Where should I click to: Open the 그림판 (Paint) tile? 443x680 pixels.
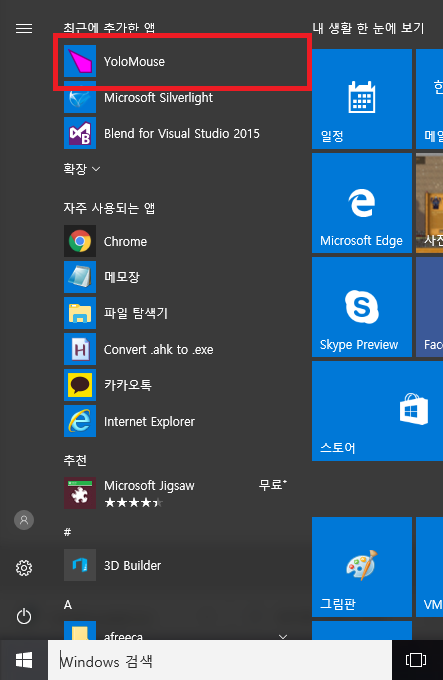point(362,567)
